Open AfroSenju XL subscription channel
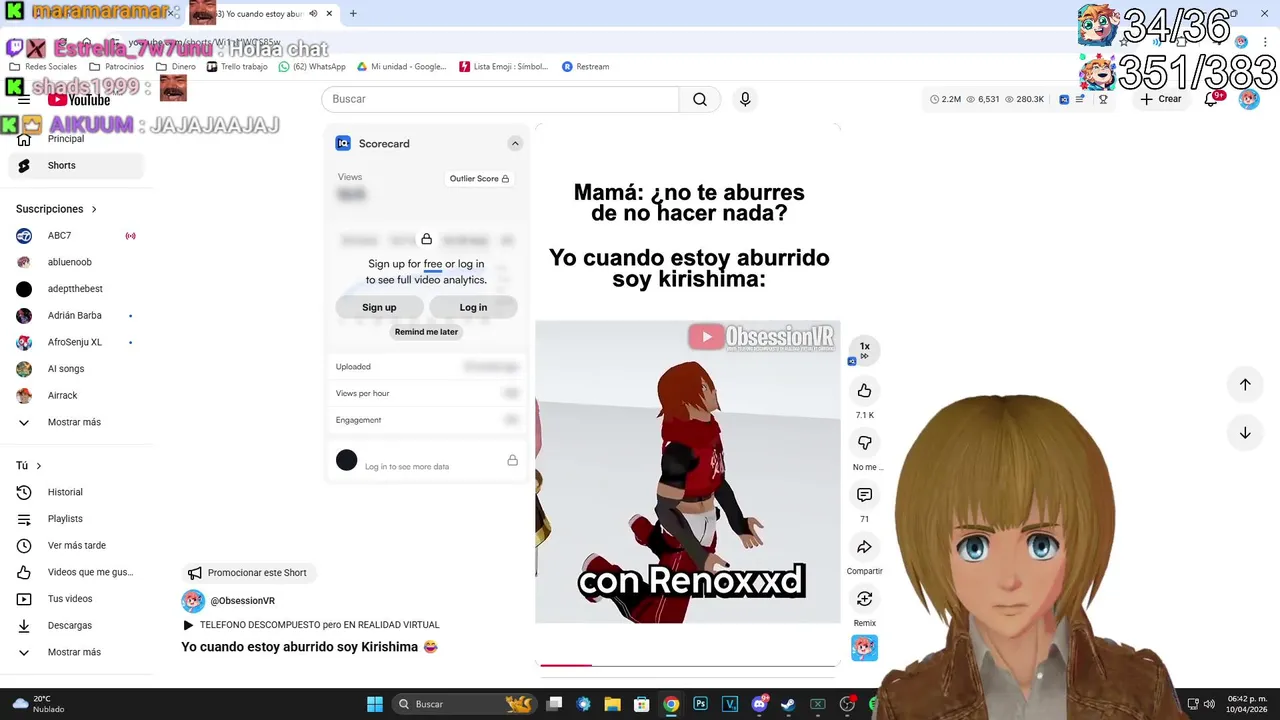Screen dimensions: 1280x720 tap(75, 342)
